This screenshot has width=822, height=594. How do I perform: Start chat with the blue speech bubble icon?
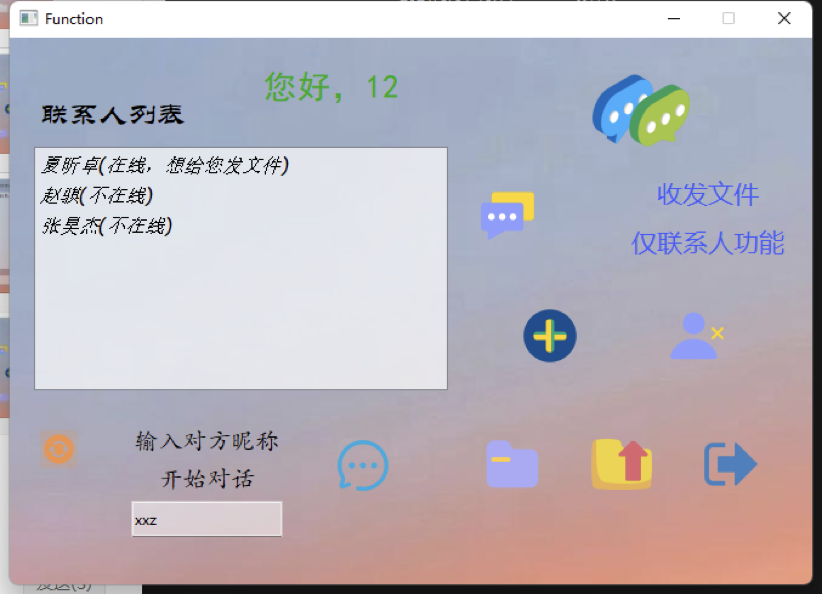[363, 465]
